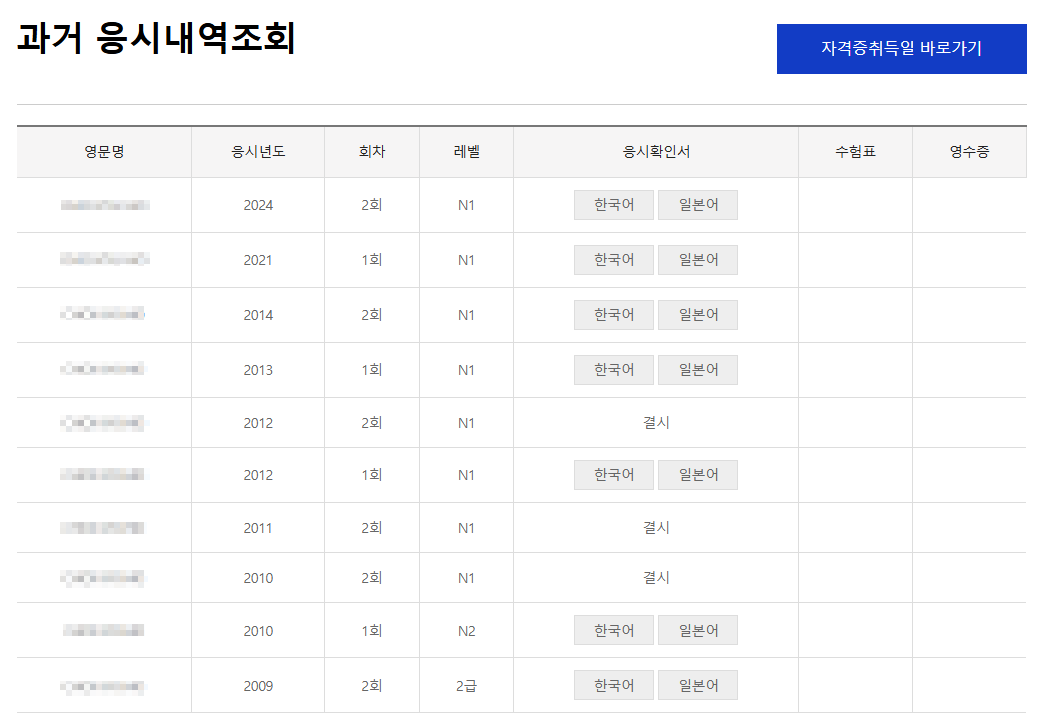Select the year cell 2013
Screen dimensions: 1041x724
[x=258, y=371]
